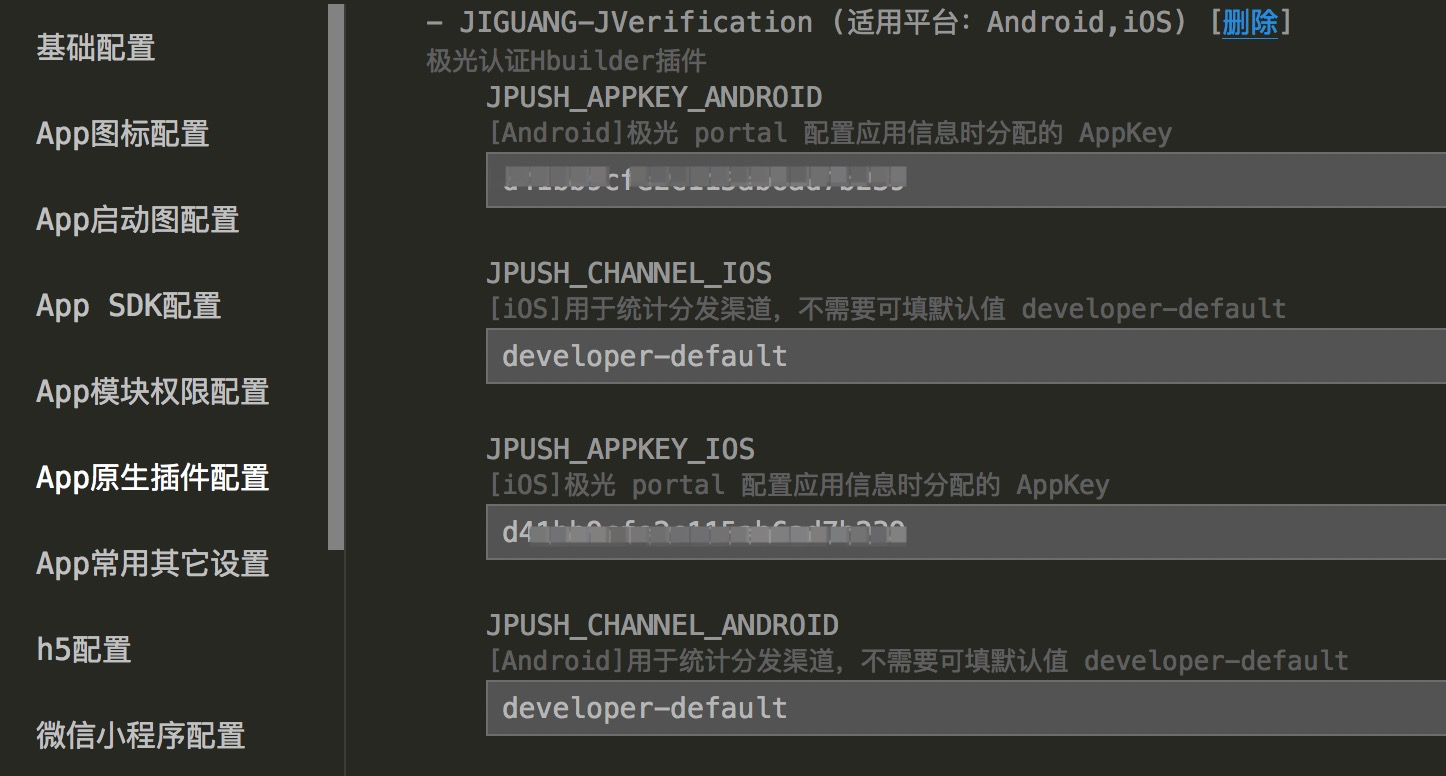Image resolution: width=1446 pixels, height=776 pixels.
Task: Go to h5配置 section
Action: coord(84,649)
